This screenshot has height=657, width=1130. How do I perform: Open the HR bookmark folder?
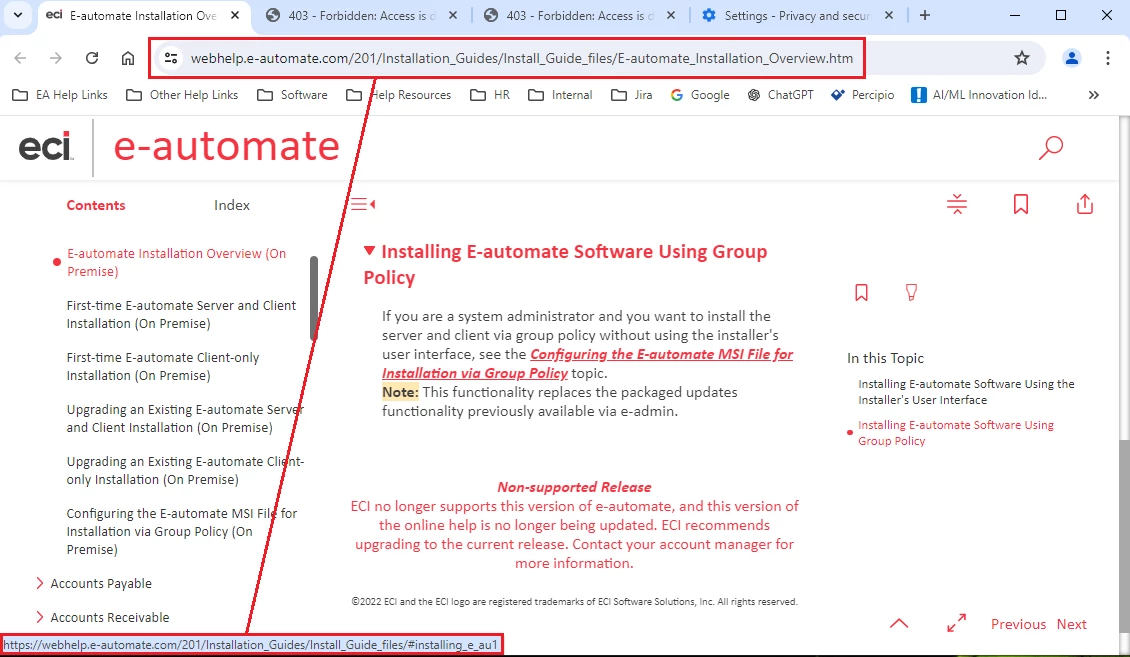pos(490,95)
